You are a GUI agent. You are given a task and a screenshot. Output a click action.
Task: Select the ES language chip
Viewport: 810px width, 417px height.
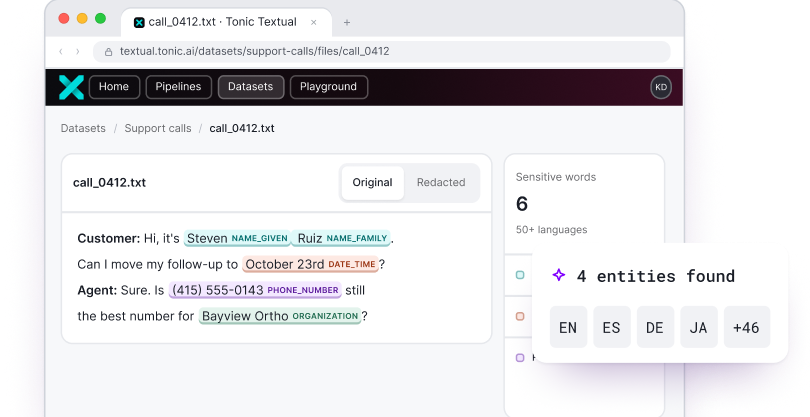(x=612, y=327)
